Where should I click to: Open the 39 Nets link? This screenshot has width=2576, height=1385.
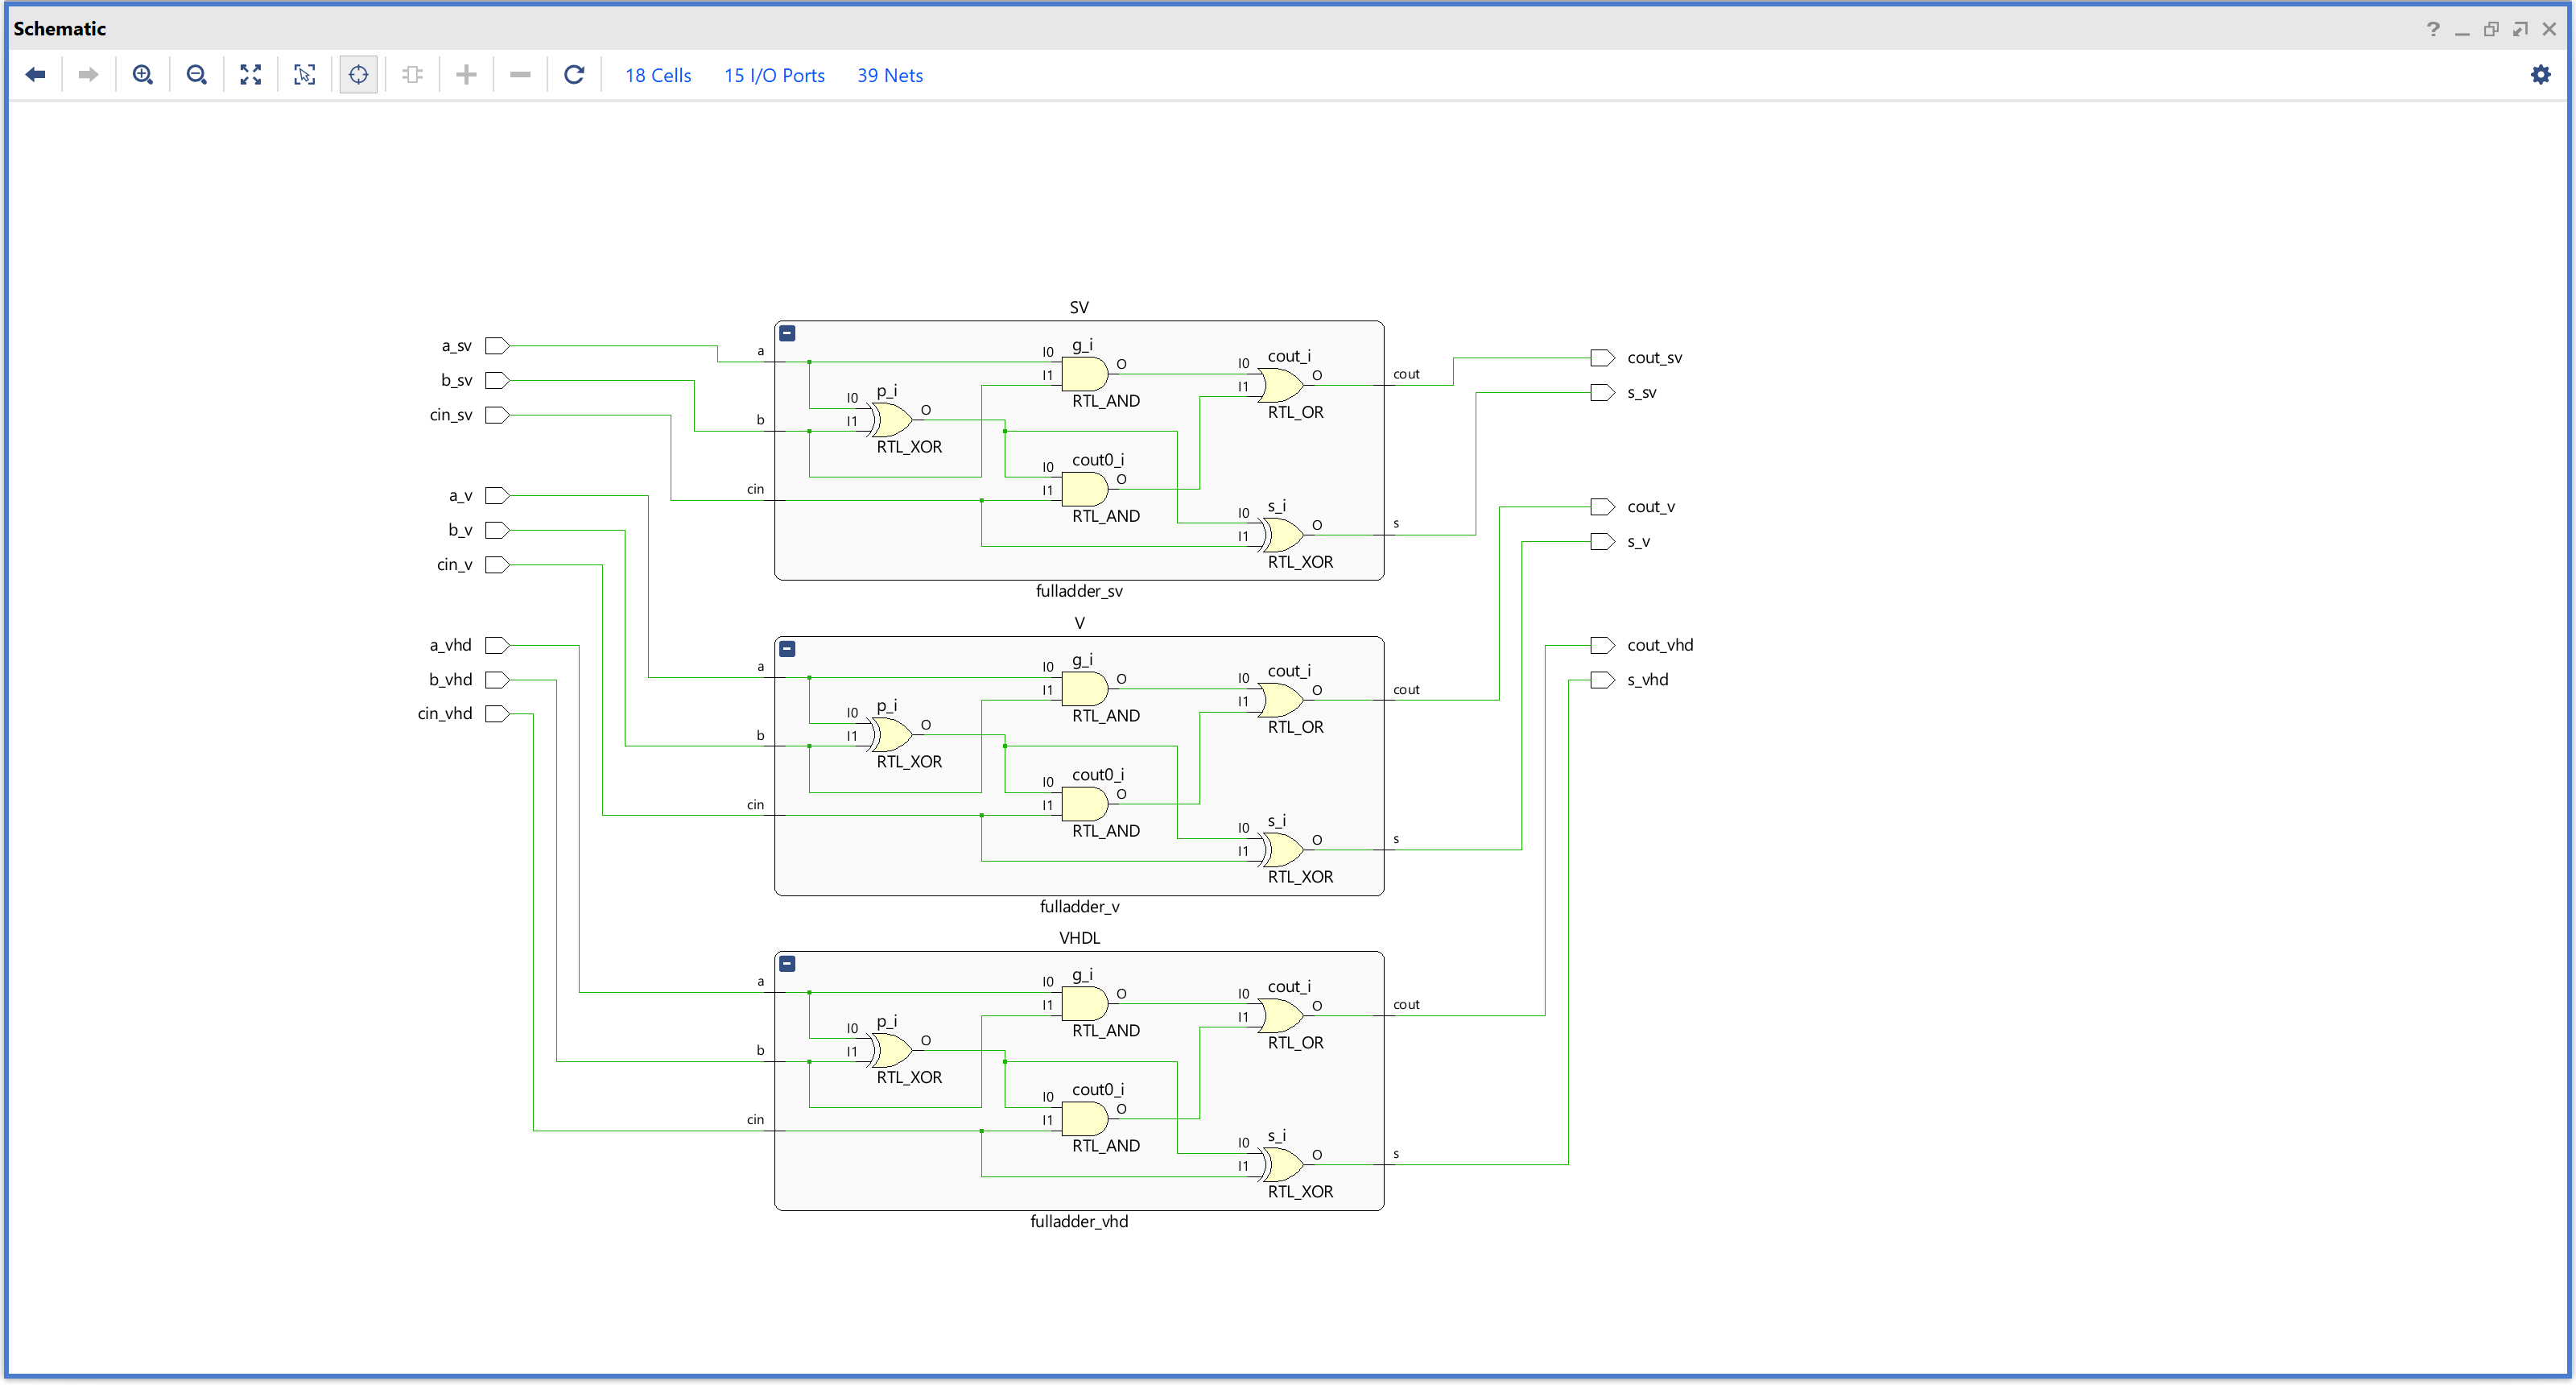click(890, 76)
